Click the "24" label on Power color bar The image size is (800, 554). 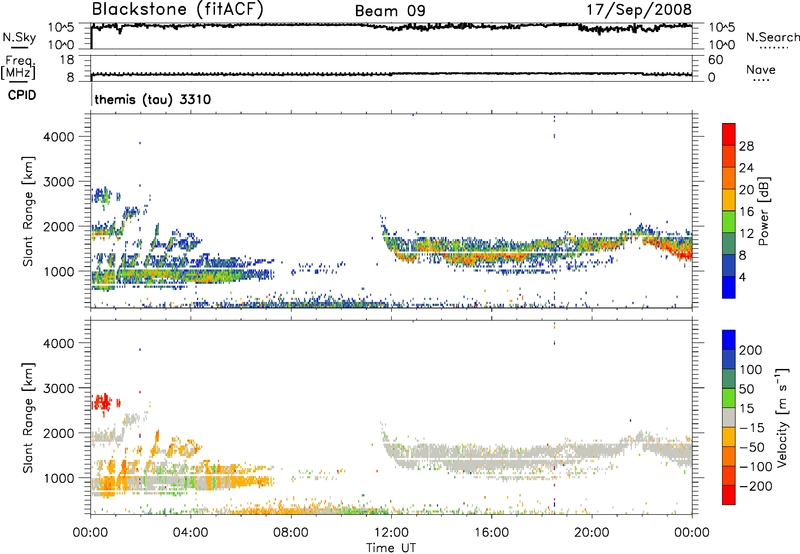pyautogui.click(x=746, y=168)
